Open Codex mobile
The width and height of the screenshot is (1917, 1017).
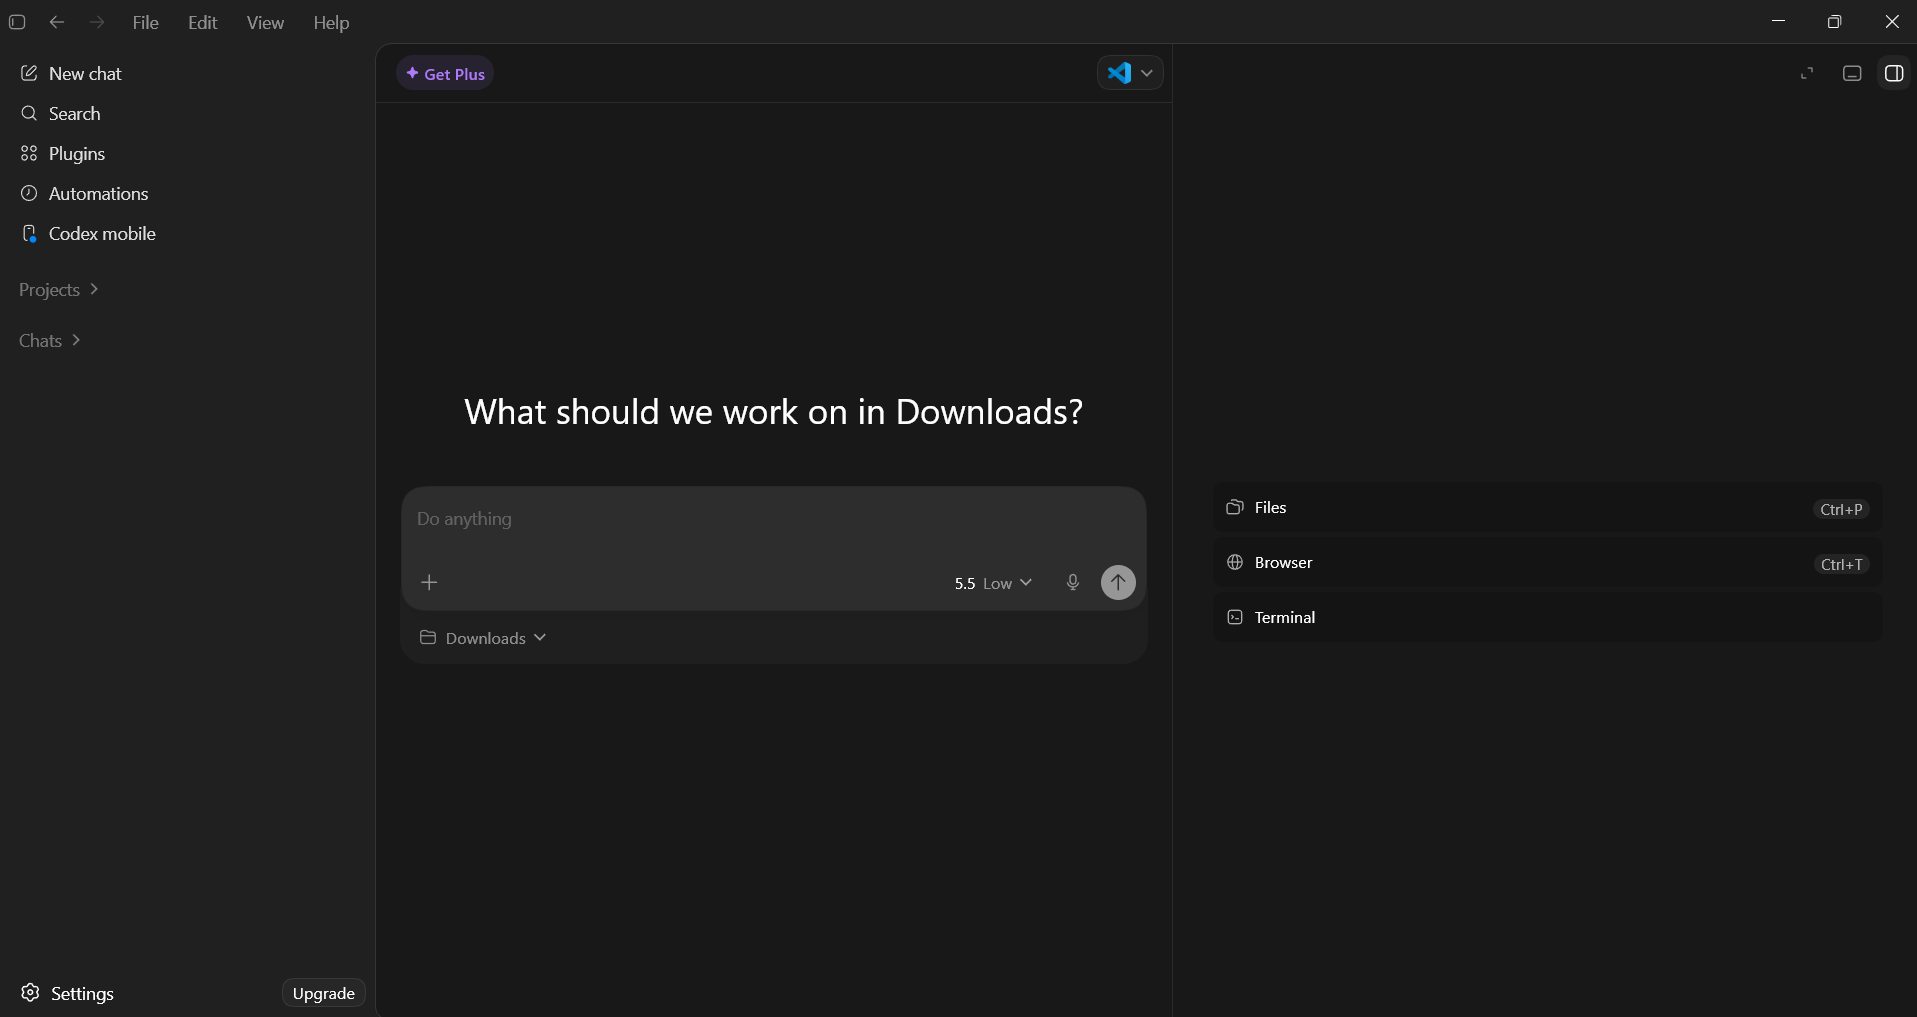coord(186,233)
